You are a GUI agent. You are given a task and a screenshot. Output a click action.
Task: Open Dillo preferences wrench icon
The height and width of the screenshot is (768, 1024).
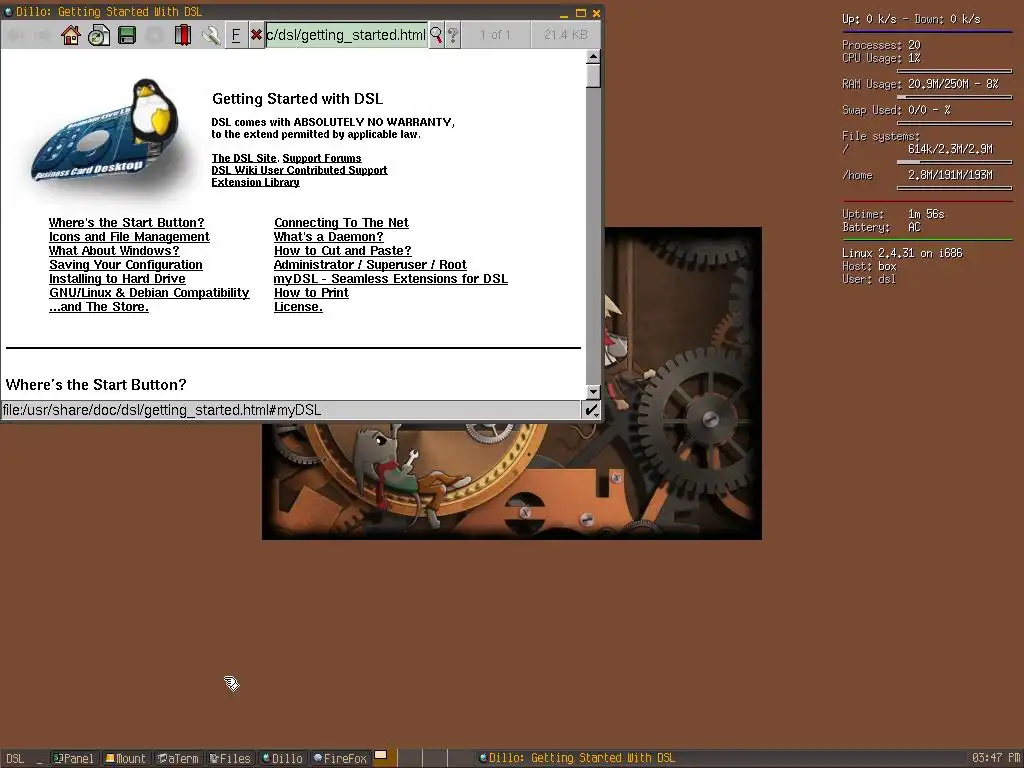210,35
